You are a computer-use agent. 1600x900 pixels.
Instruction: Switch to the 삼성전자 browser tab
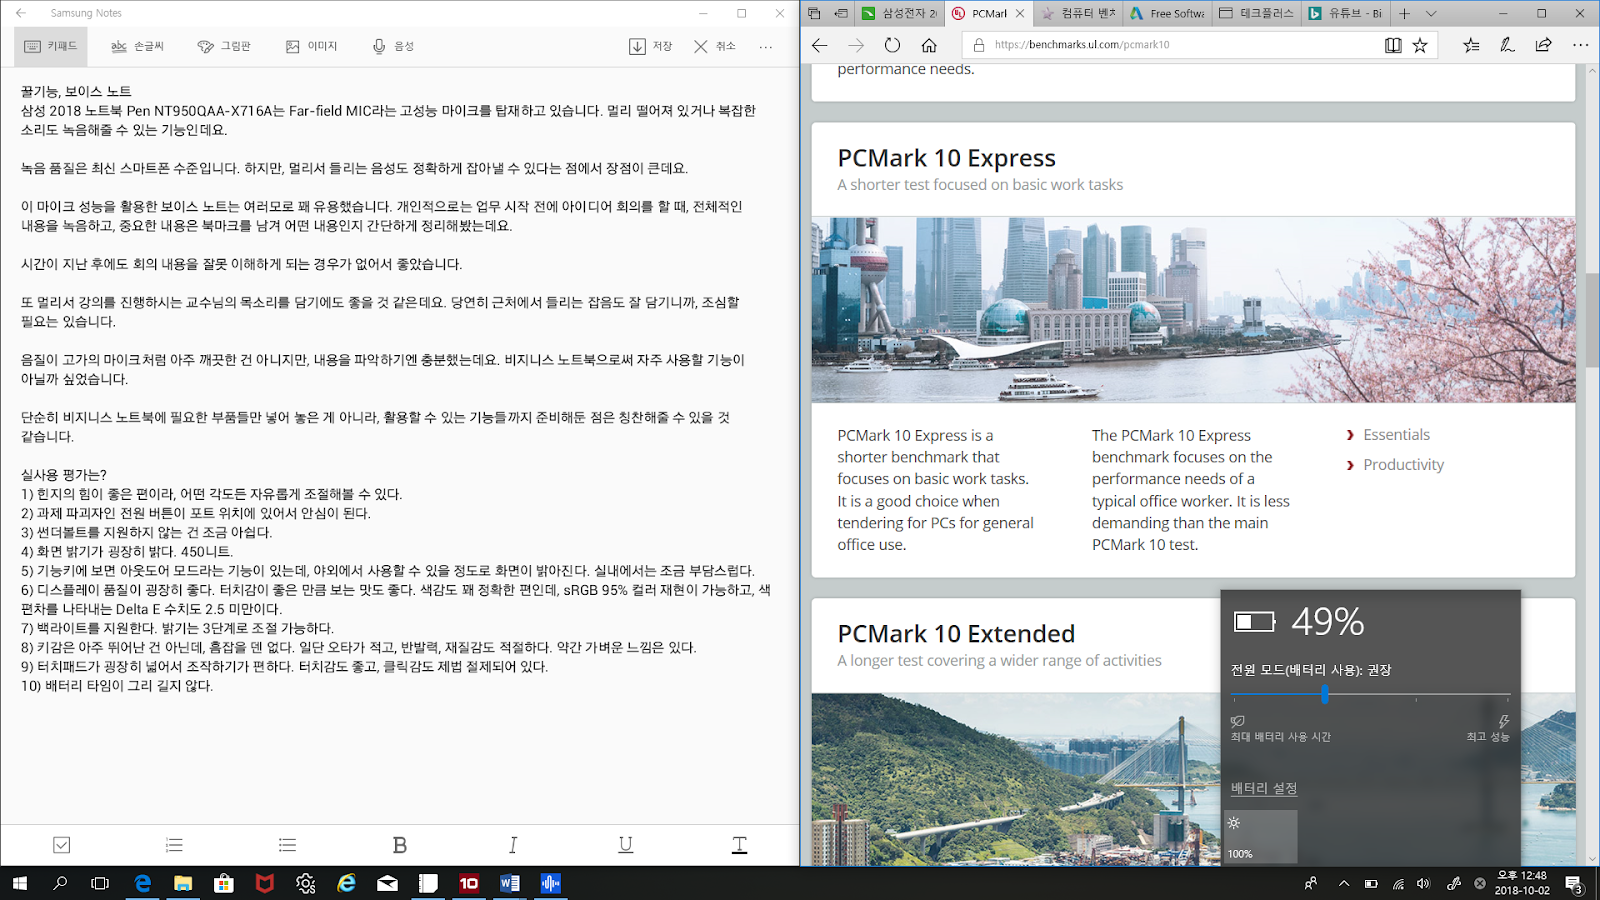[899, 13]
